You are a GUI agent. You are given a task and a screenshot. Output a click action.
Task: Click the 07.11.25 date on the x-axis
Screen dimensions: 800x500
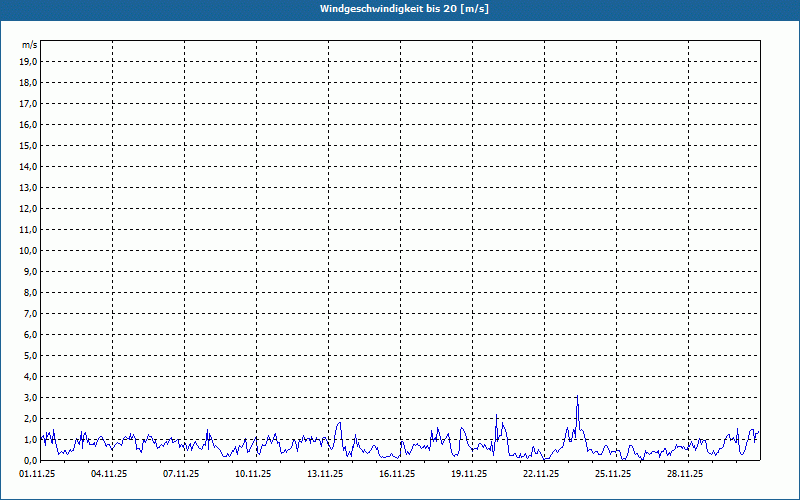(181, 474)
